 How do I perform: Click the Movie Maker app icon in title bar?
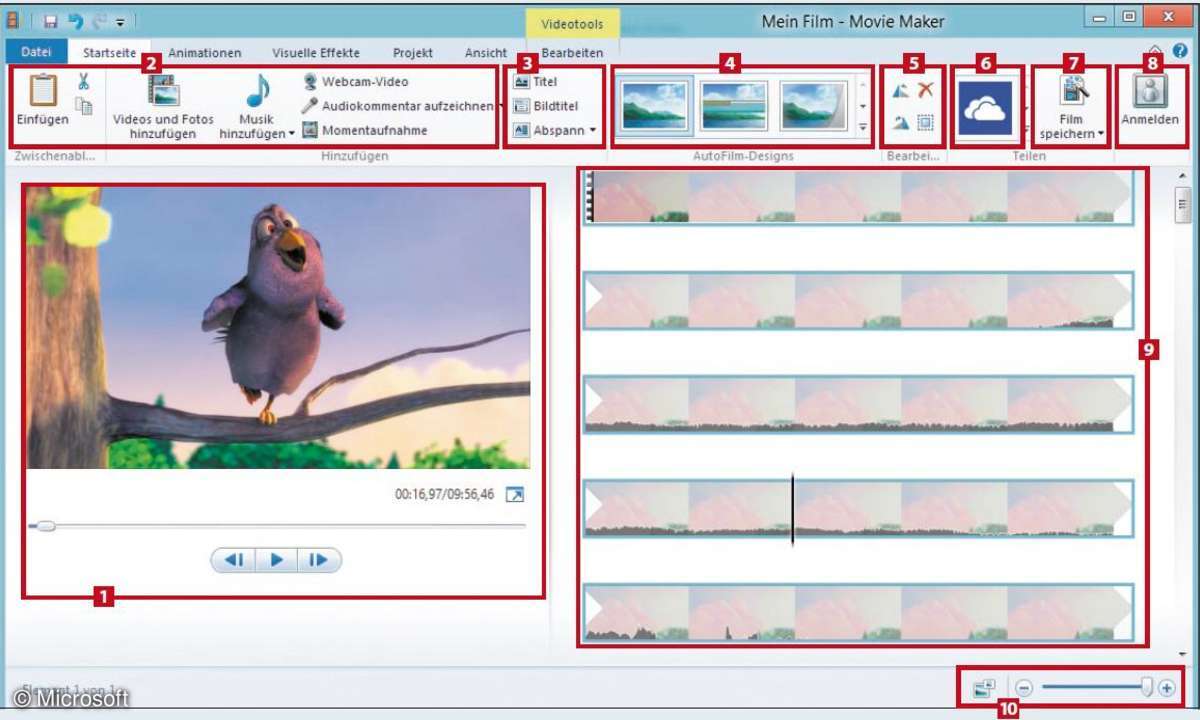13,20
